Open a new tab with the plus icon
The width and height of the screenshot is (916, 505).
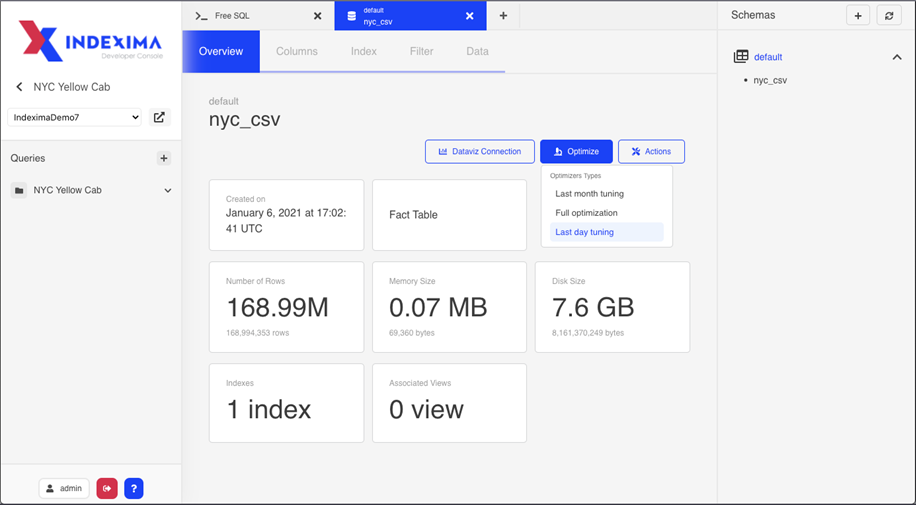click(503, 16)
